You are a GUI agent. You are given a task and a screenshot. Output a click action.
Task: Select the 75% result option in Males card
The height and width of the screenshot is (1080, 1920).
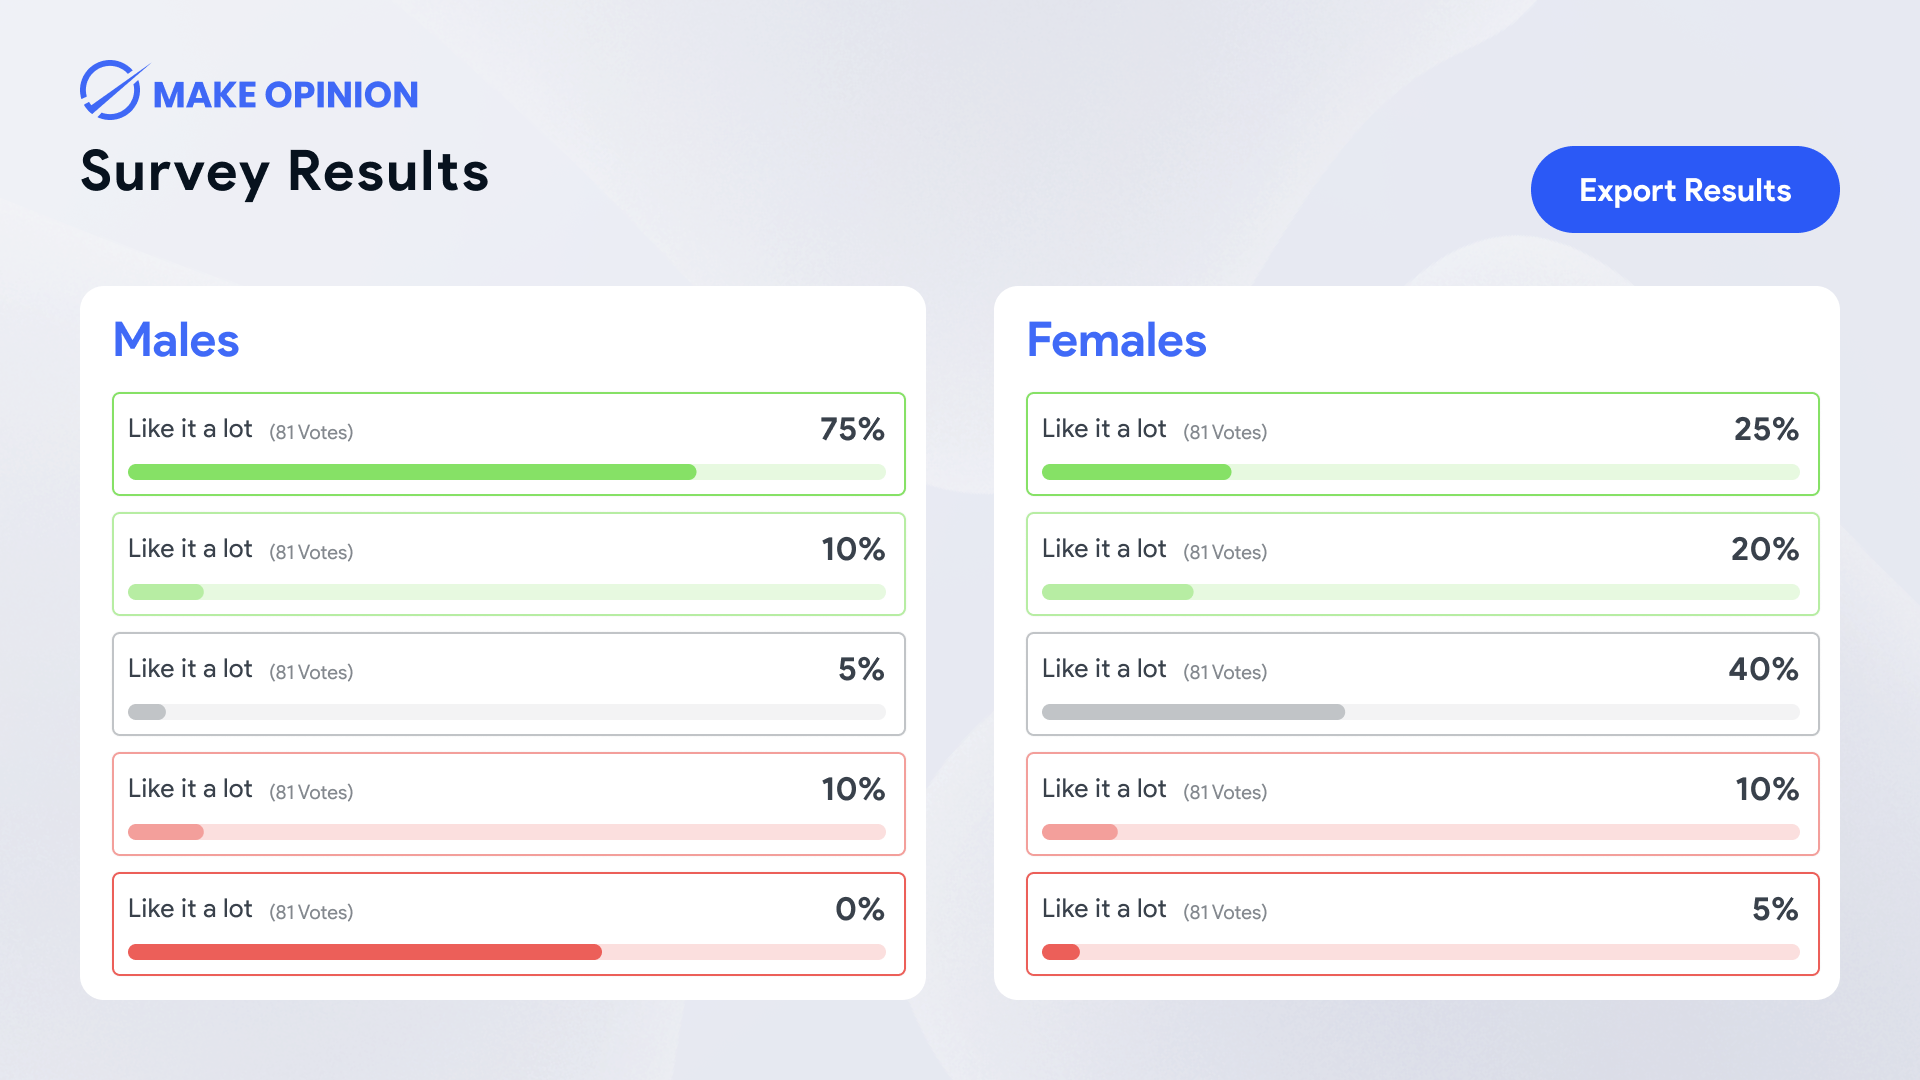[x=507, y=443]
